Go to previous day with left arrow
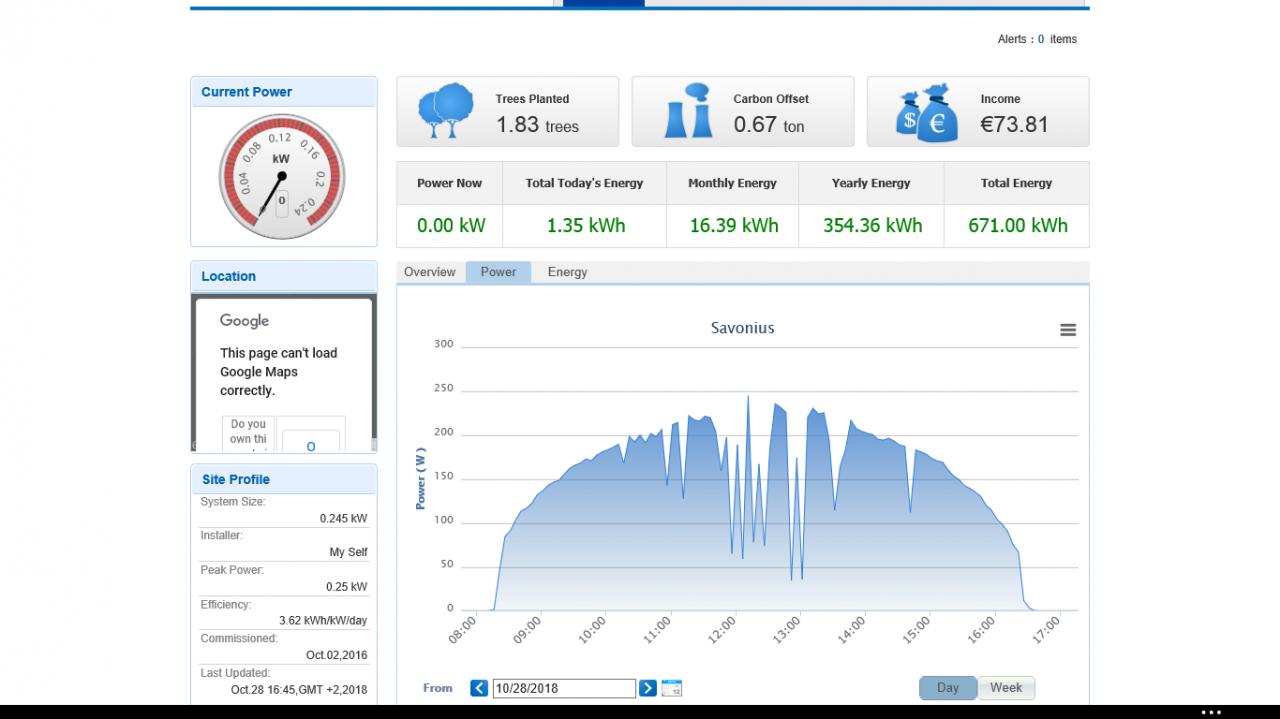The image size is (1280, 719). point(479,688)
